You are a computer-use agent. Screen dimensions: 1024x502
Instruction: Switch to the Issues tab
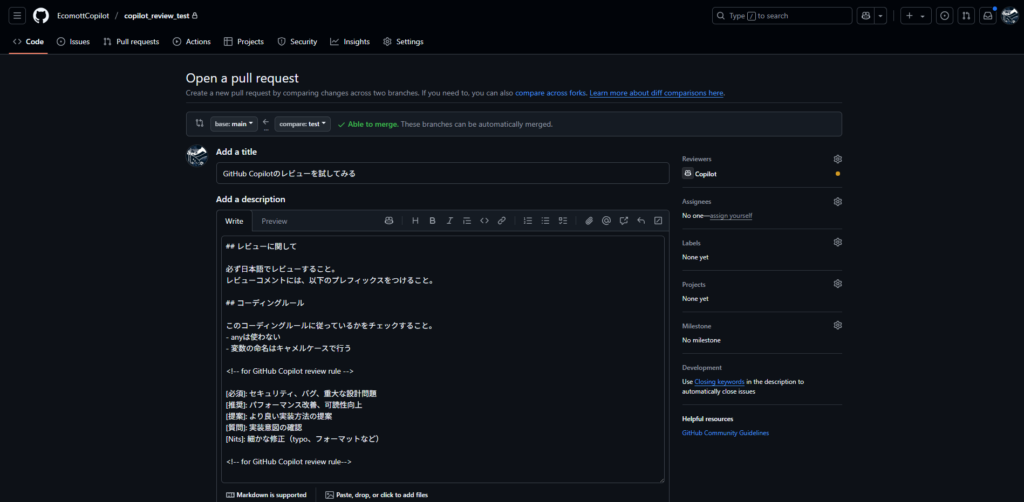point(73,42)
